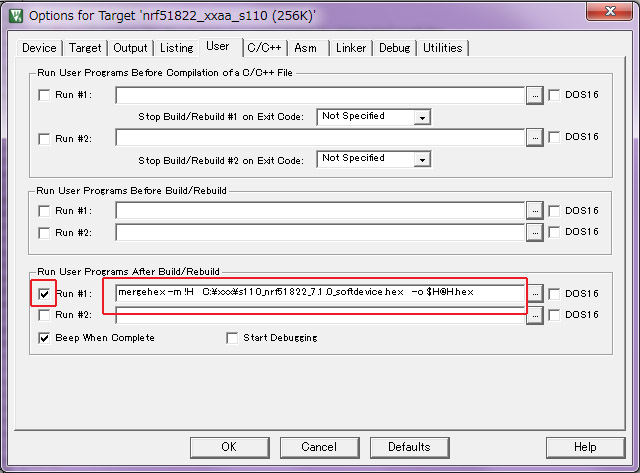
Task: Browse for after-build Run #2 program file
Action: (x=535, y=315)
